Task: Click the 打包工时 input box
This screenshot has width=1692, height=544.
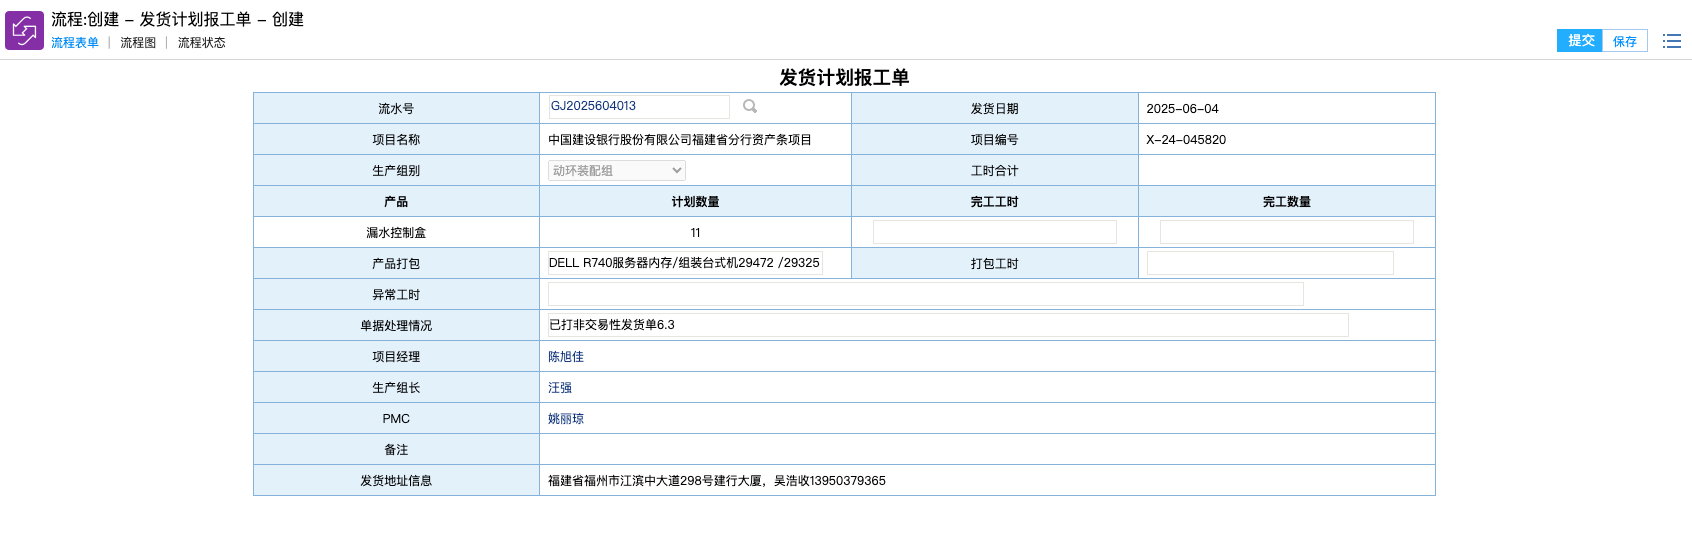Action: (1269, 263)
